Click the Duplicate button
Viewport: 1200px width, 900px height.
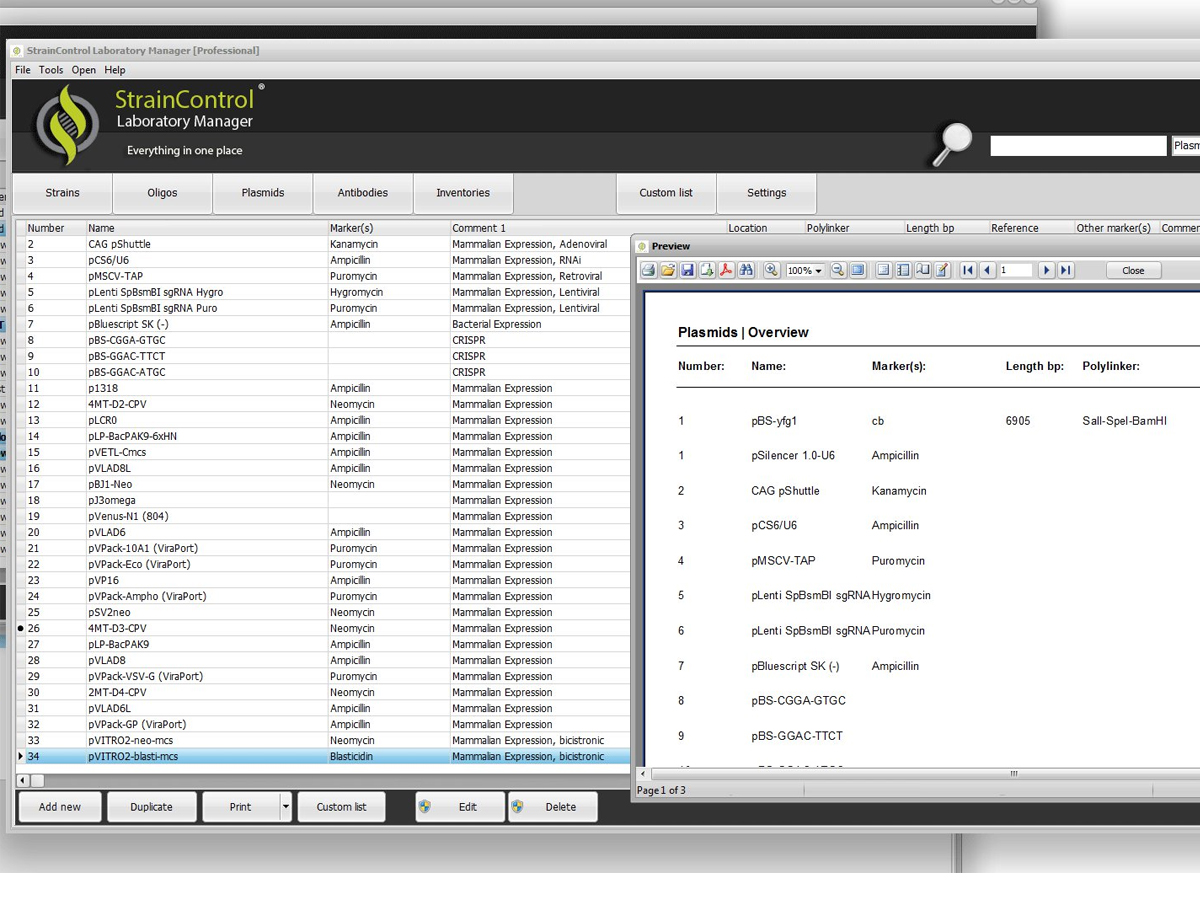(151, 807)
